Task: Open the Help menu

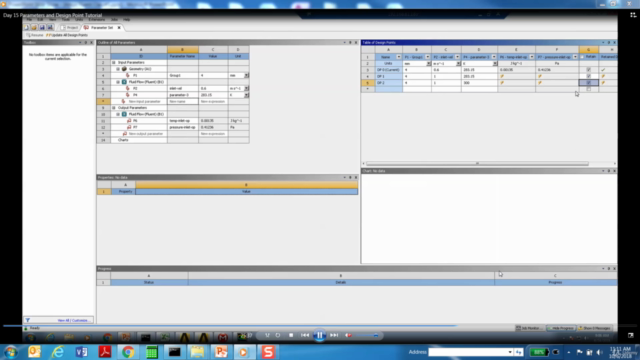Action: pyautogui.click(x=127, y=20)
